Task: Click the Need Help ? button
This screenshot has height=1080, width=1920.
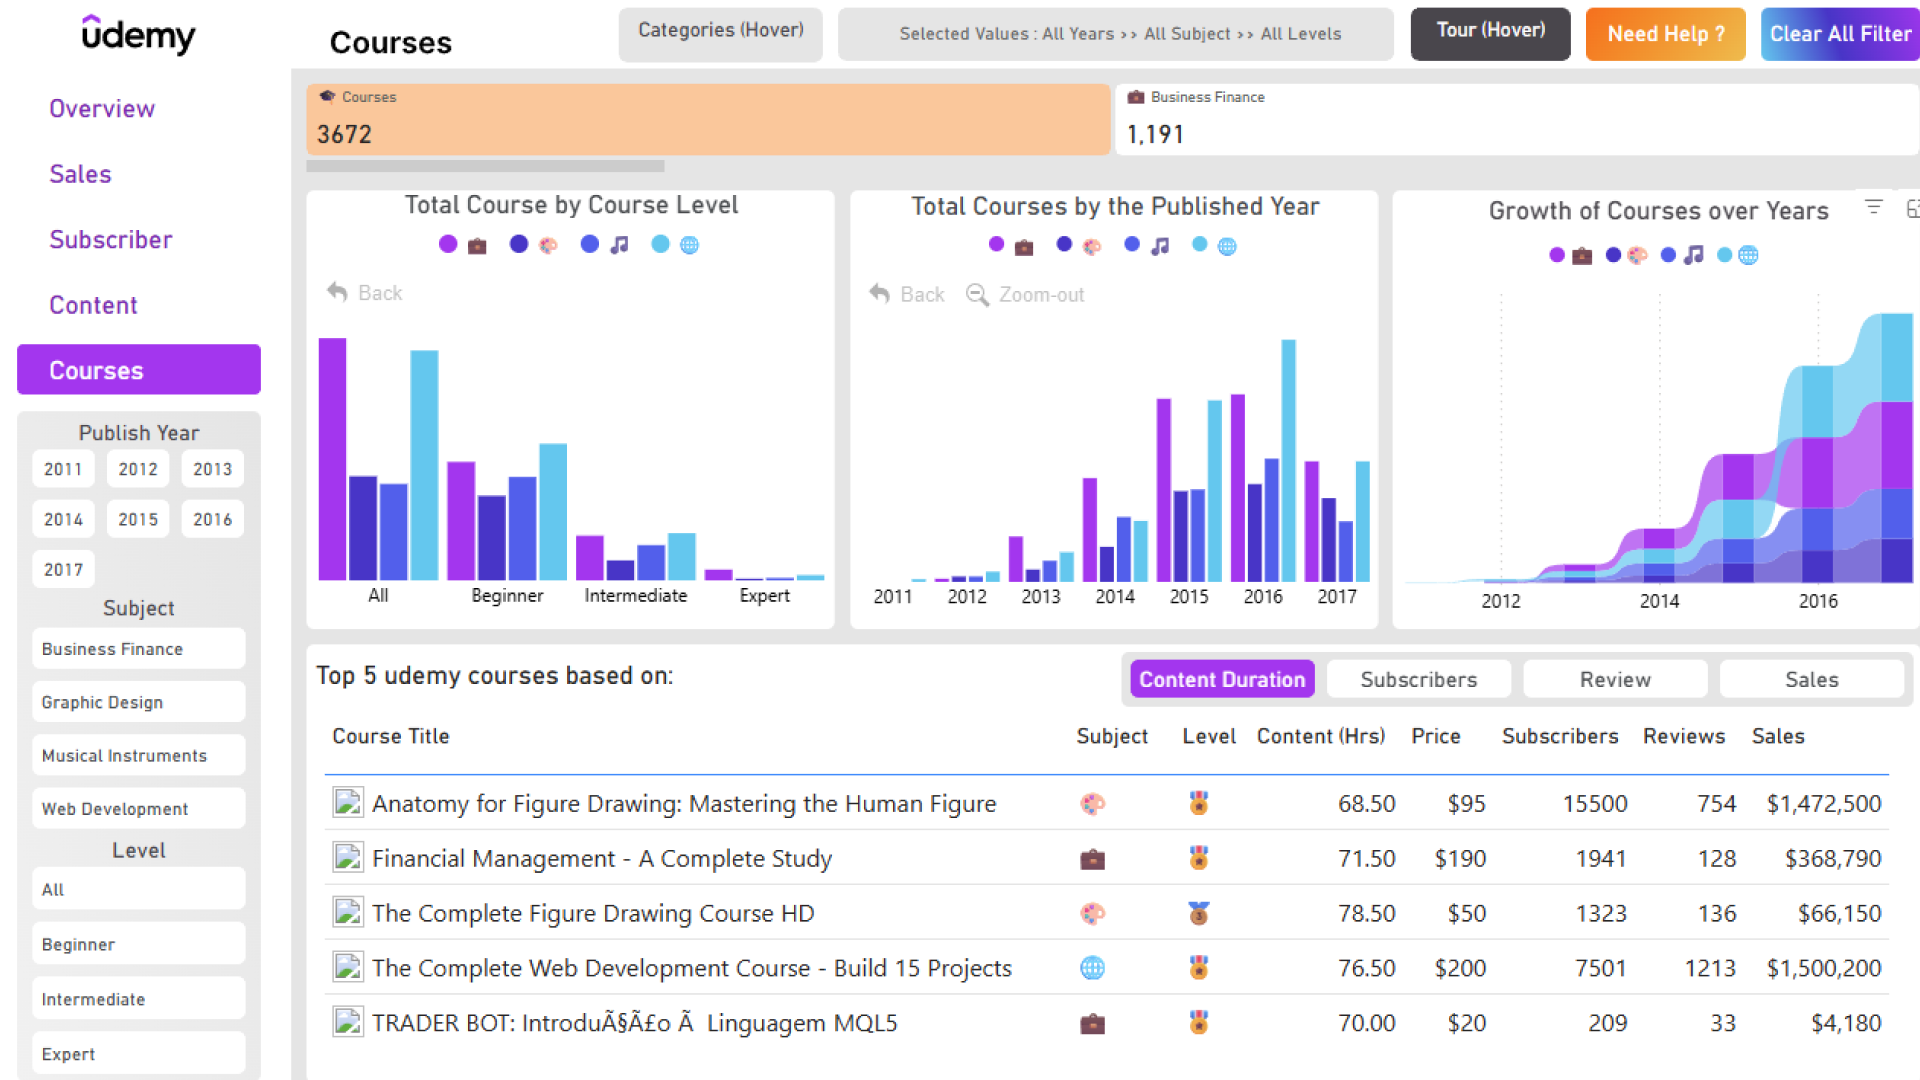Action: (1665, 34)
